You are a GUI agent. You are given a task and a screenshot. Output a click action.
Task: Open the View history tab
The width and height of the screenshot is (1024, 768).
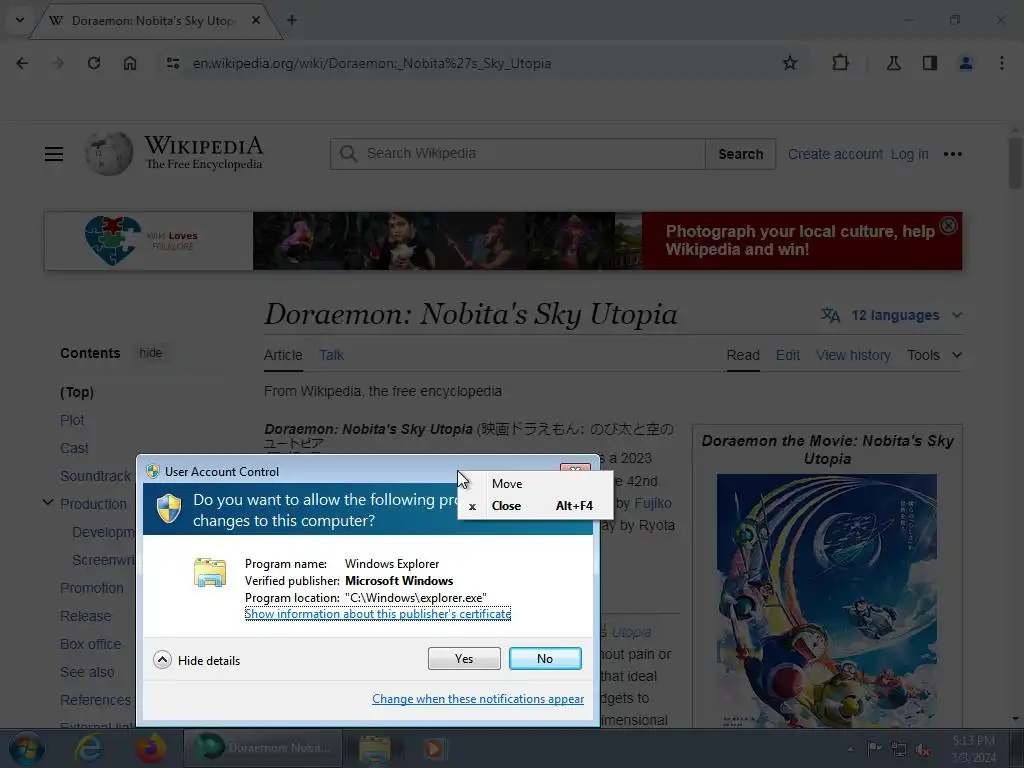tap(853, 355)
